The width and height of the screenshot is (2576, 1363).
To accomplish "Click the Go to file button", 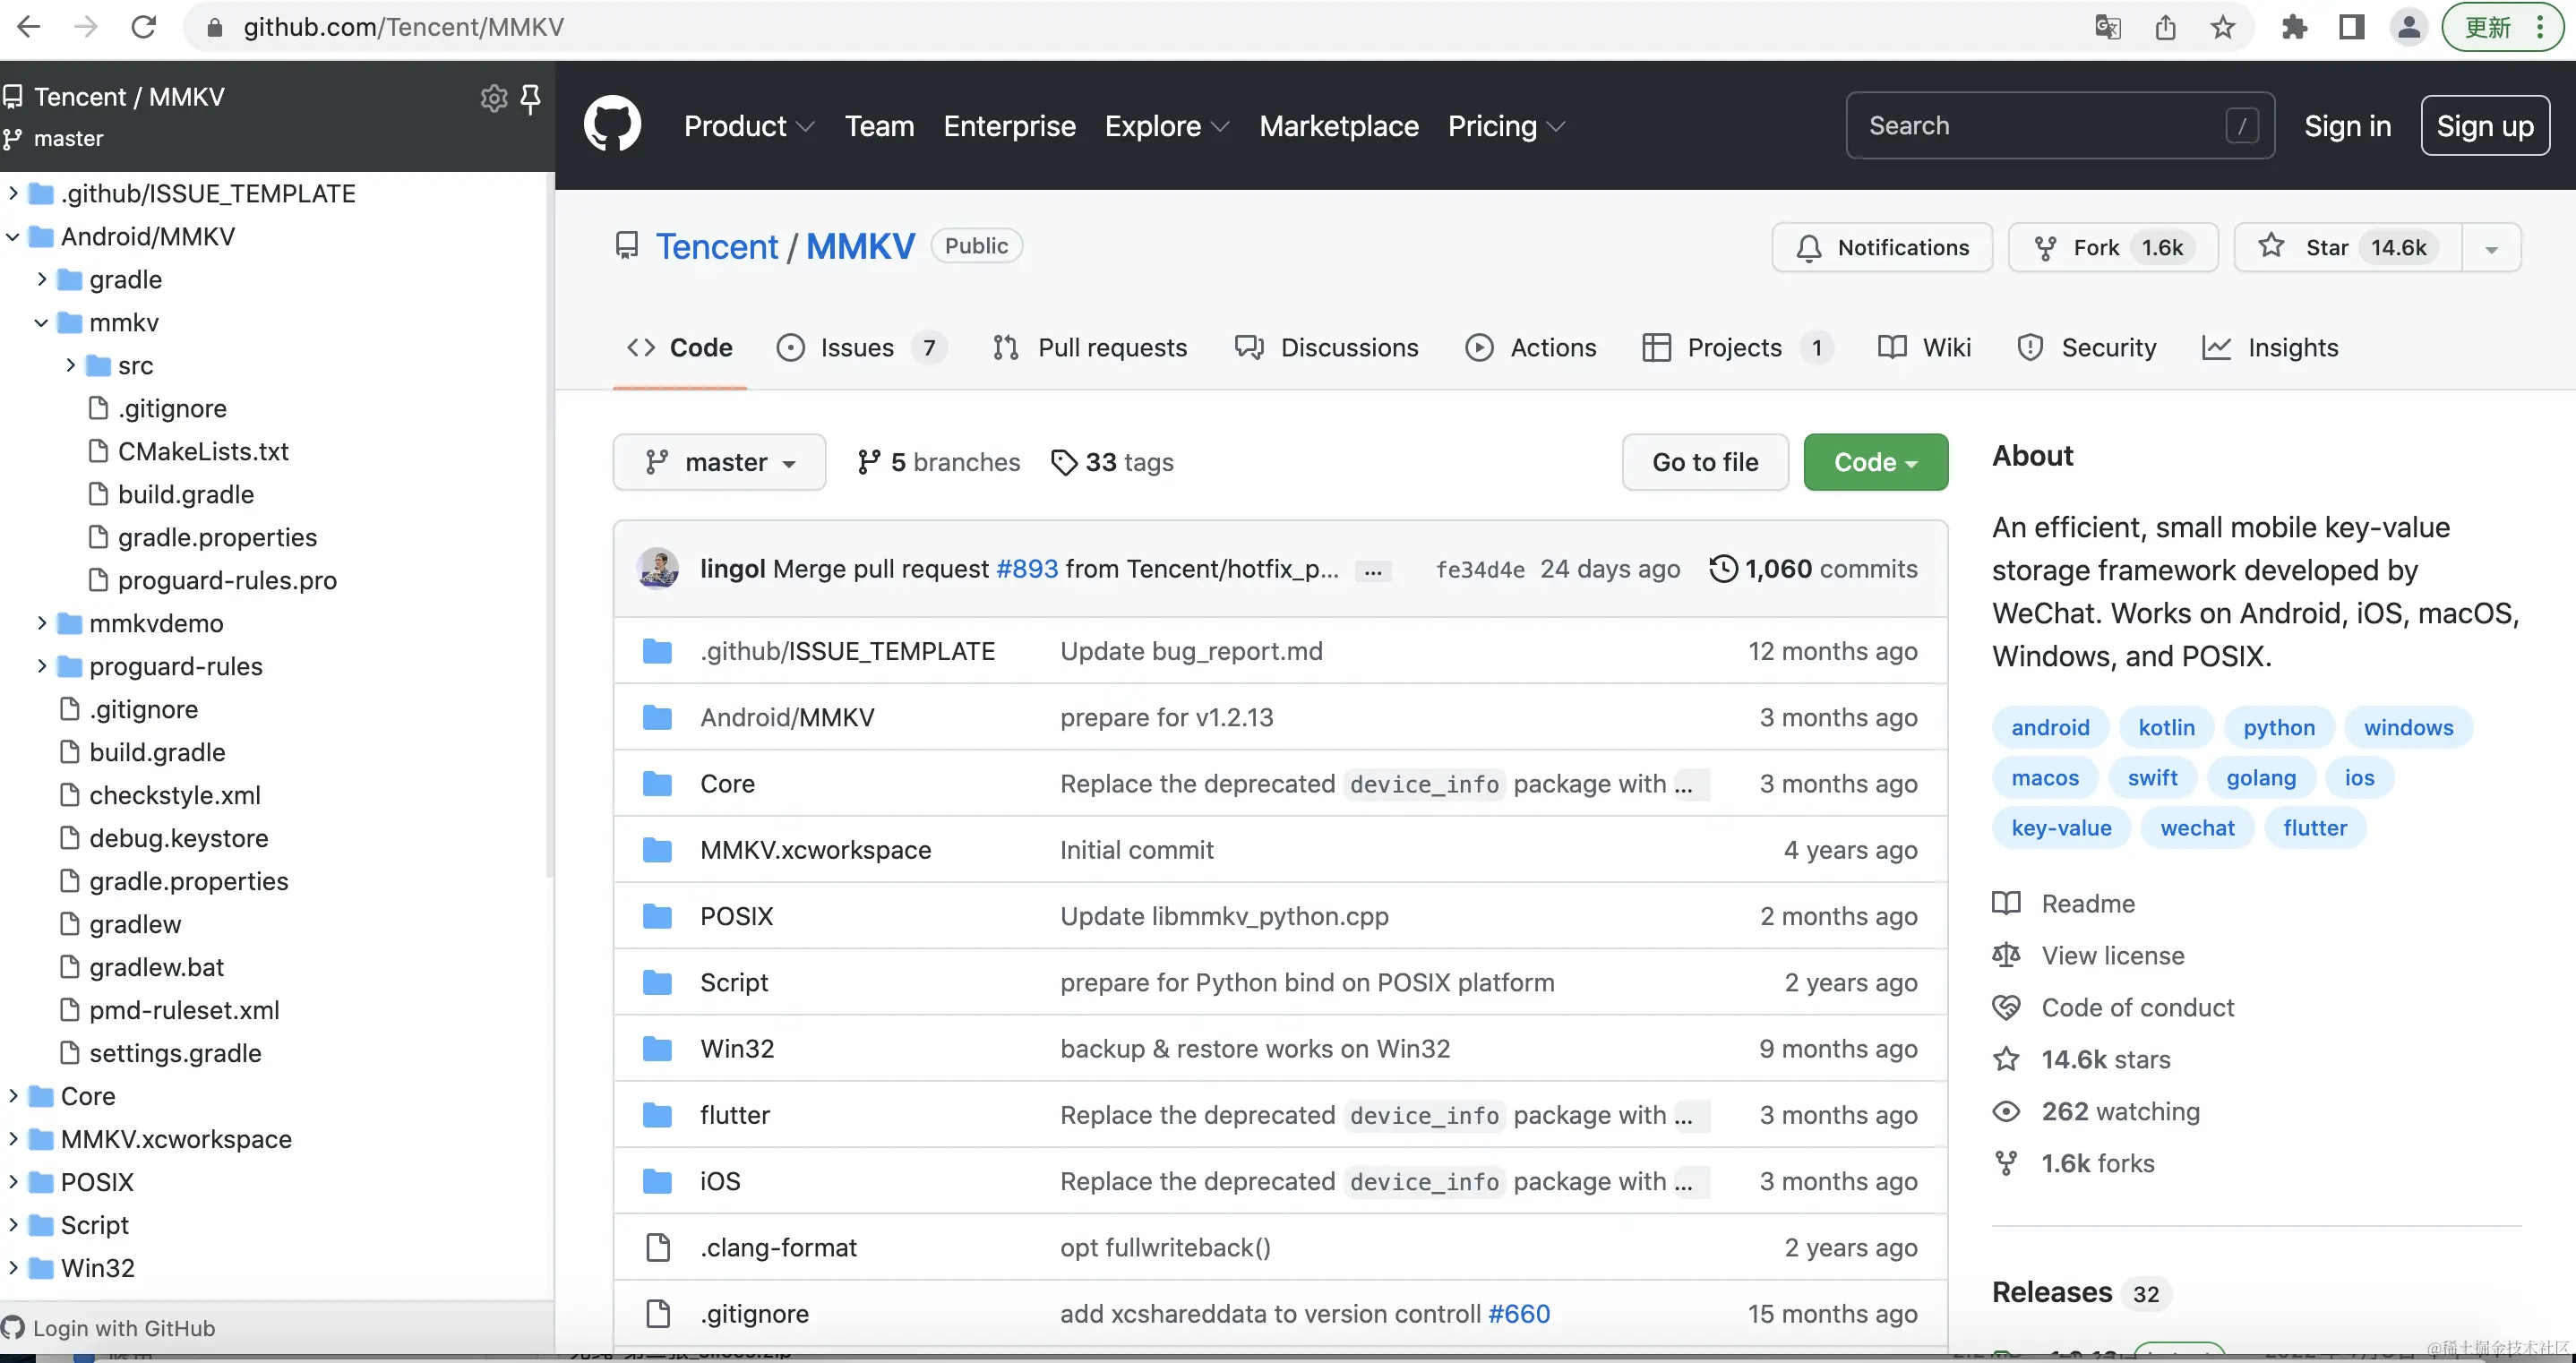I will 1704,462.
